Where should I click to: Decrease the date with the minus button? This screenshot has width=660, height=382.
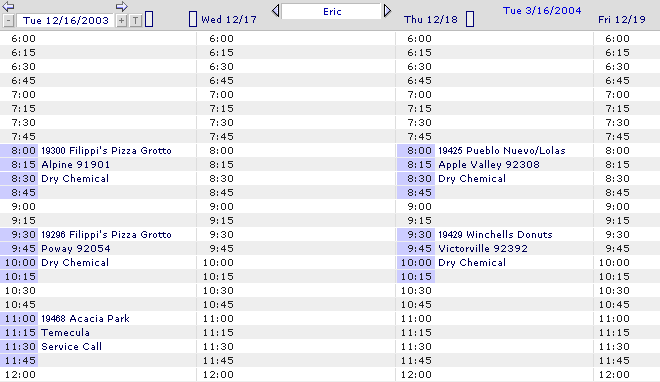(9, 21)
